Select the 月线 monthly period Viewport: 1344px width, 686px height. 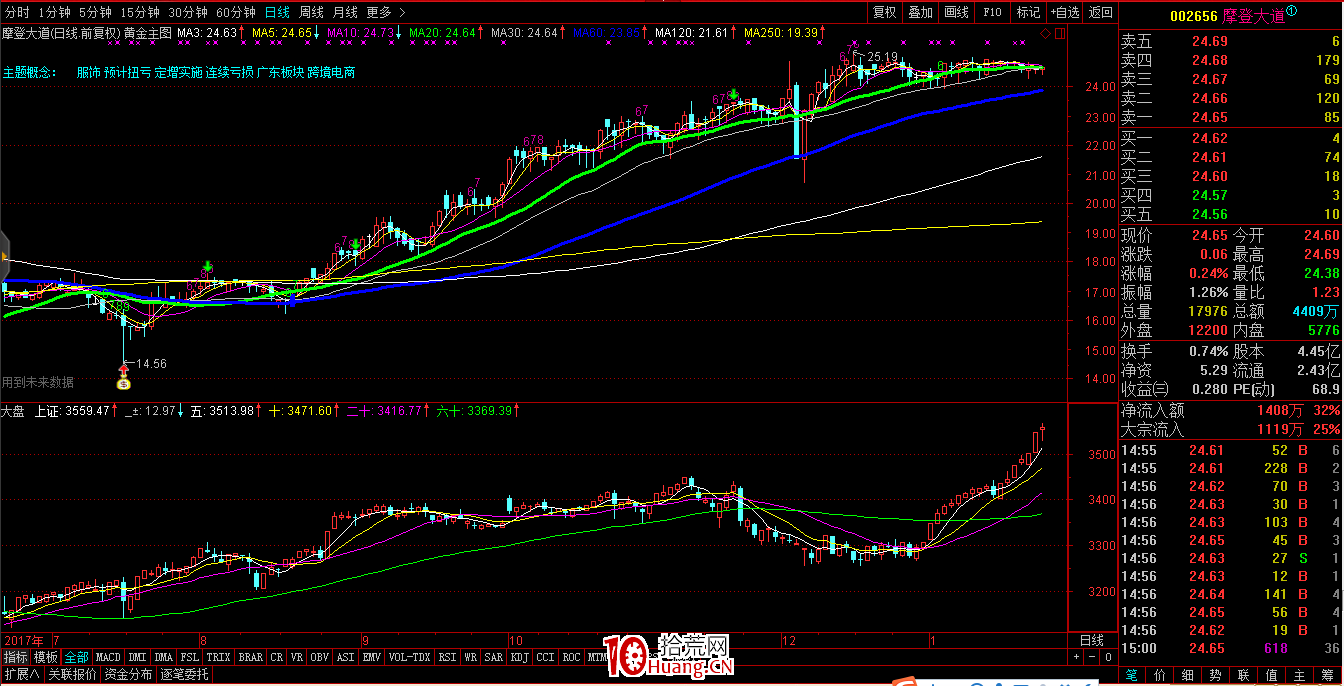point(345,12)
